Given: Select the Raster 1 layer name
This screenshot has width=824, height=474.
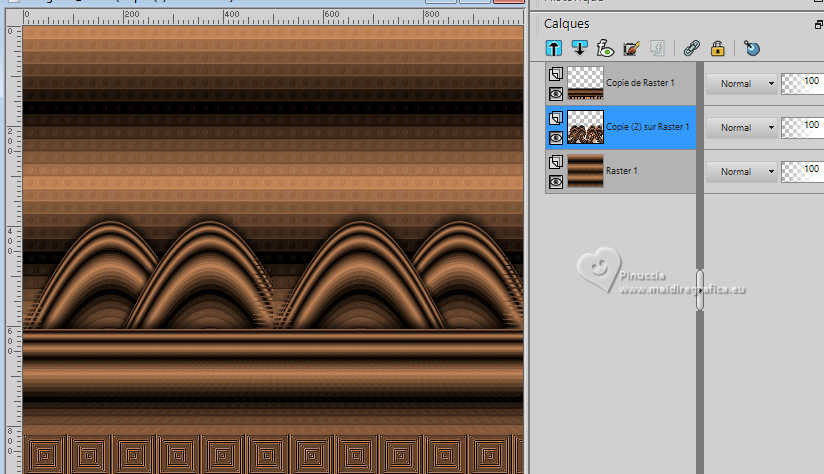Looking at the screenshot, I should tap(622, 171).
